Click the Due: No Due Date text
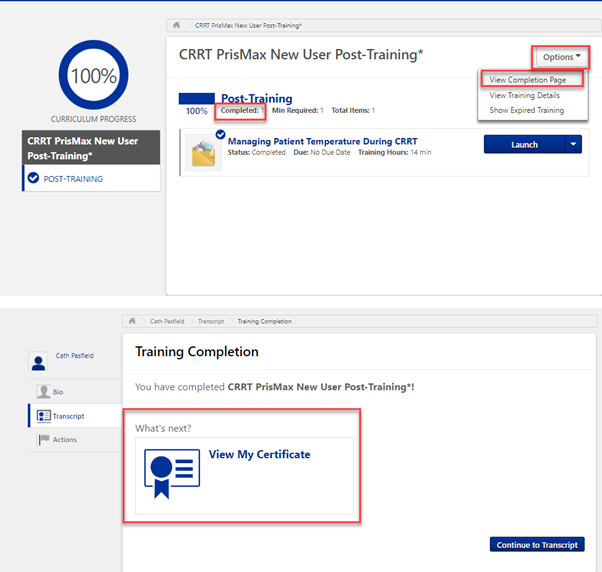 coord(322,152)
